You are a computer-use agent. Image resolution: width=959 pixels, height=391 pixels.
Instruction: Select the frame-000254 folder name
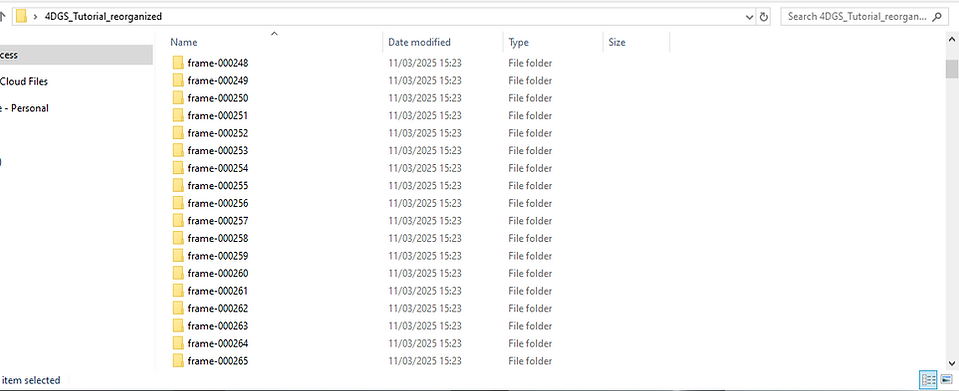click(x=218, y=168)
